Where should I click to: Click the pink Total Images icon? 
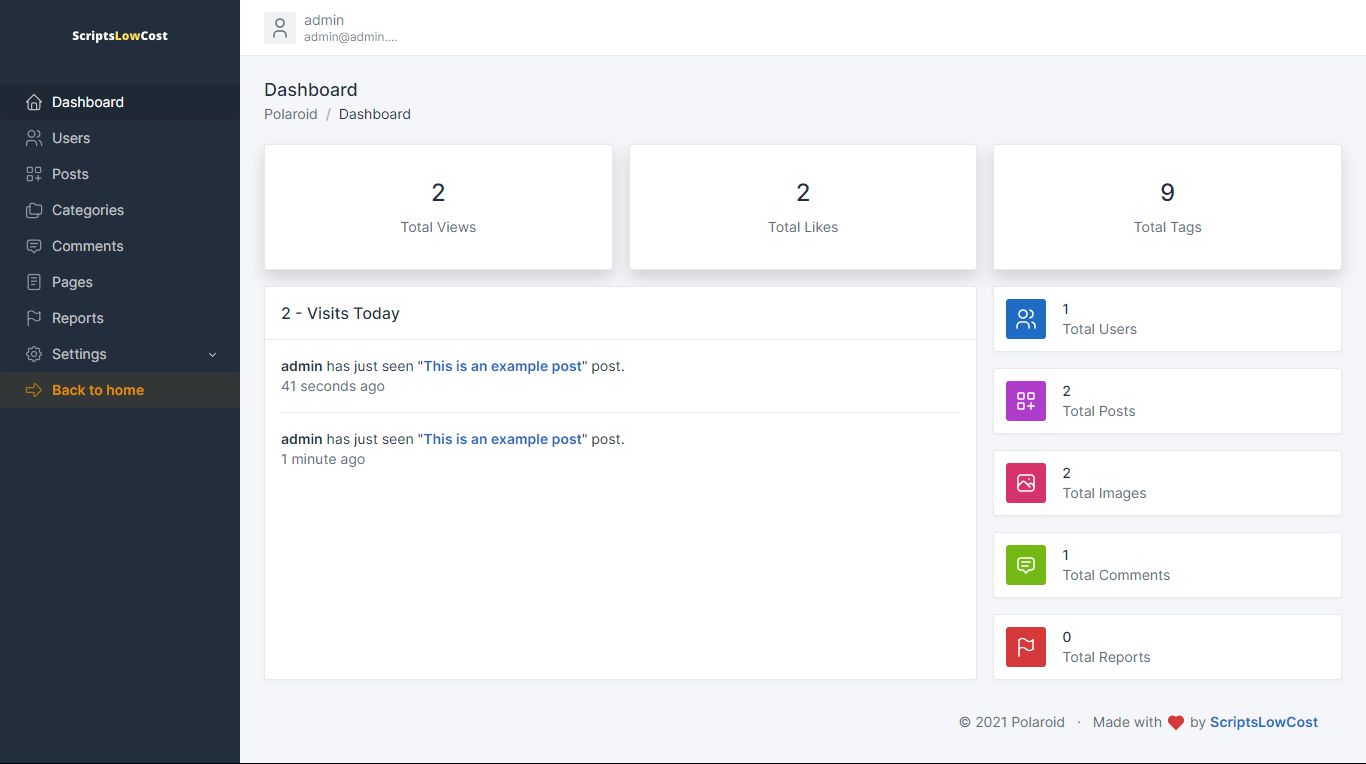(x=1025, y=483)
